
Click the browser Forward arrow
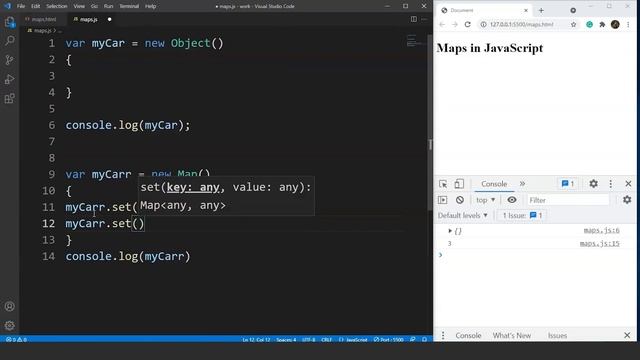click(455, 24)
